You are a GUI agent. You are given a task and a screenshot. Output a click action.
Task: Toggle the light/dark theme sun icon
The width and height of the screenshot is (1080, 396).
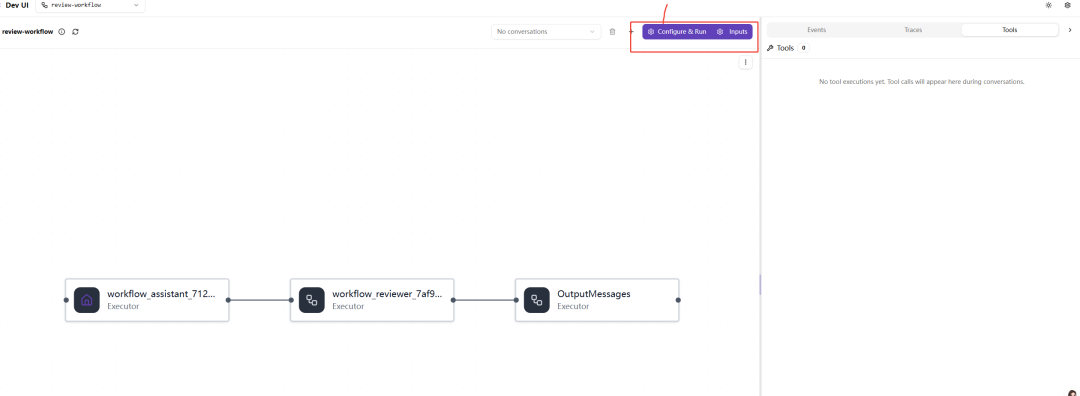(x=1048, y=5)
